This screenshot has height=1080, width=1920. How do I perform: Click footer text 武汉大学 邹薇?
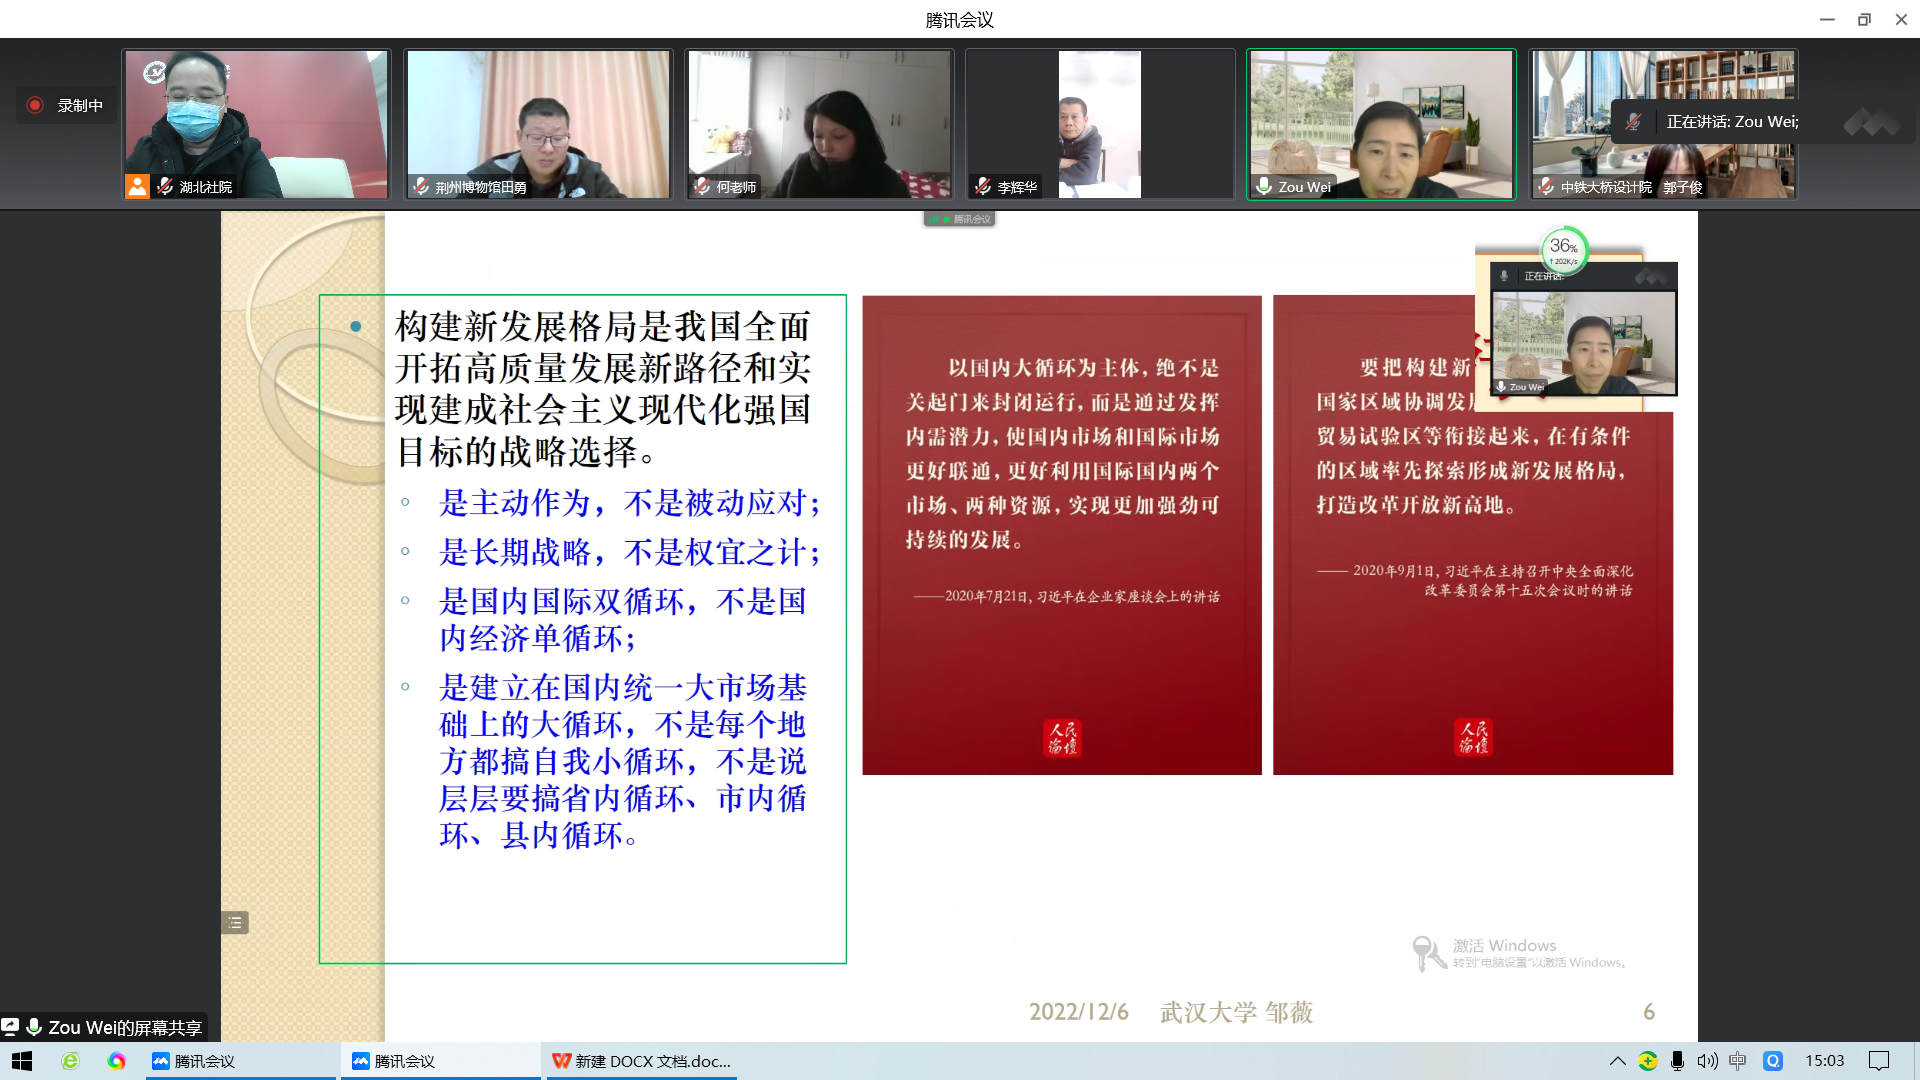pos(1236,1012)
